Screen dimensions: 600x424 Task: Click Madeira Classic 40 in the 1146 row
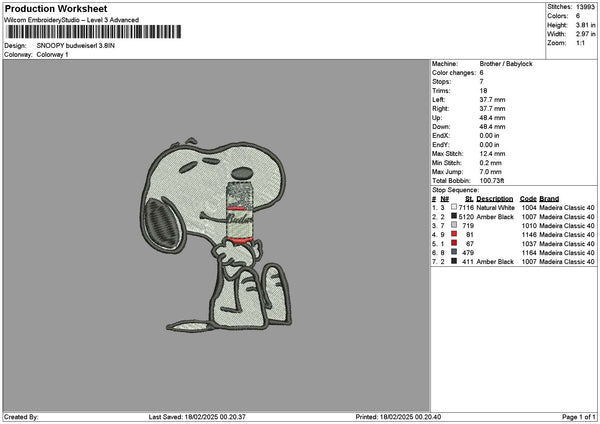click(567, 235)
